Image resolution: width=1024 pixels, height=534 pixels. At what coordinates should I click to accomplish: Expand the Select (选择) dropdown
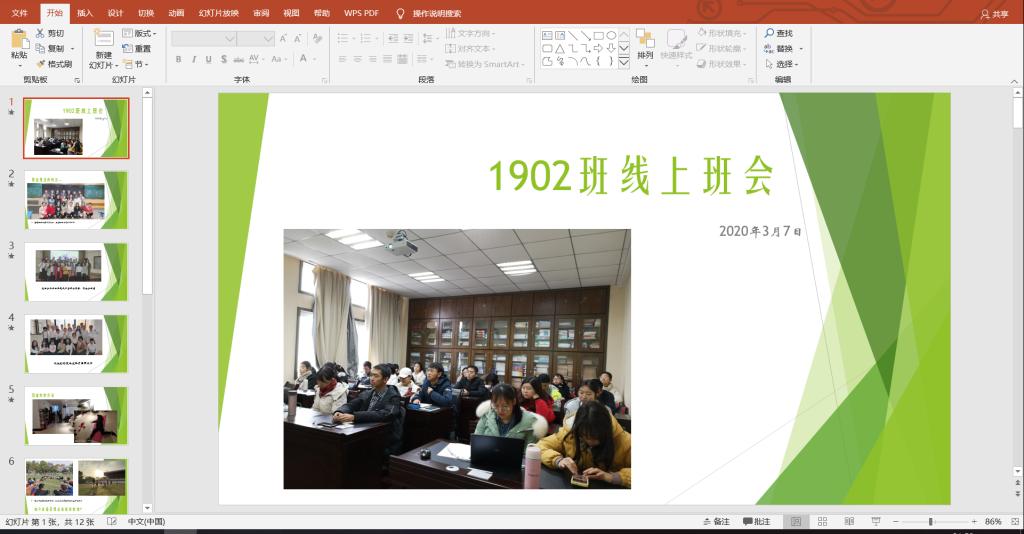(783, 64)
